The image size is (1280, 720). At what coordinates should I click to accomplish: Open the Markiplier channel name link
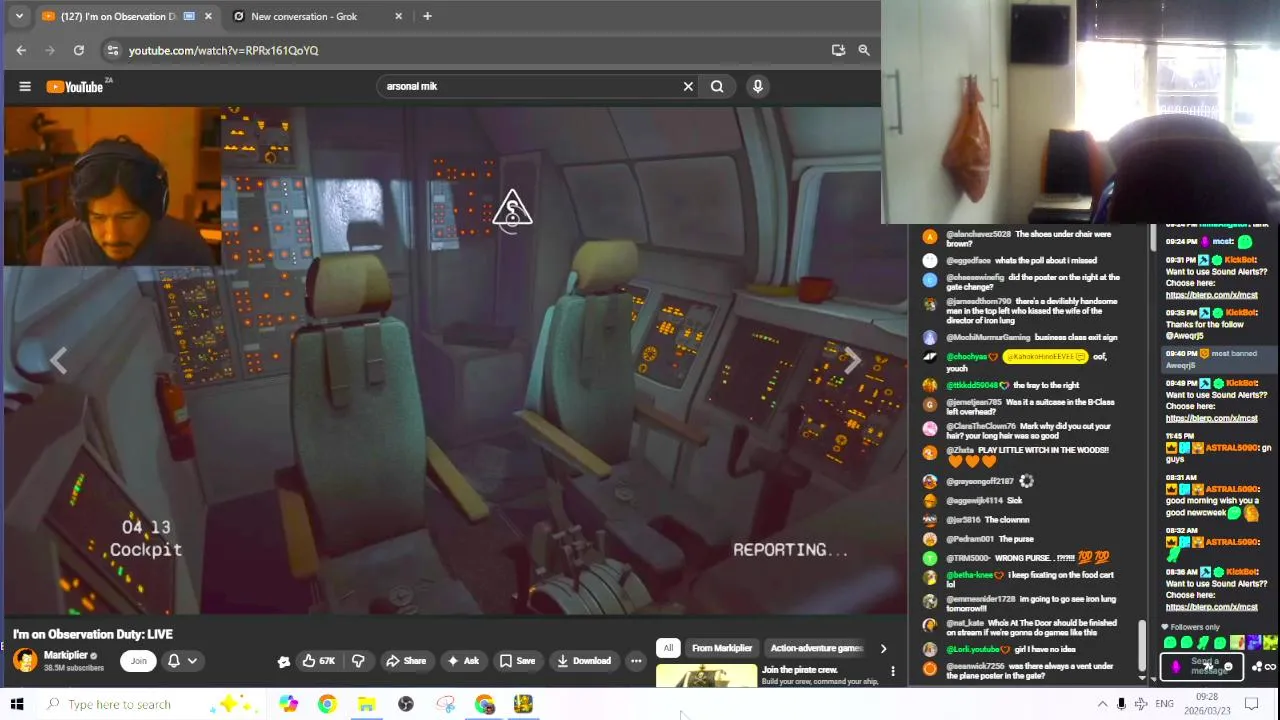pos(66,655)
